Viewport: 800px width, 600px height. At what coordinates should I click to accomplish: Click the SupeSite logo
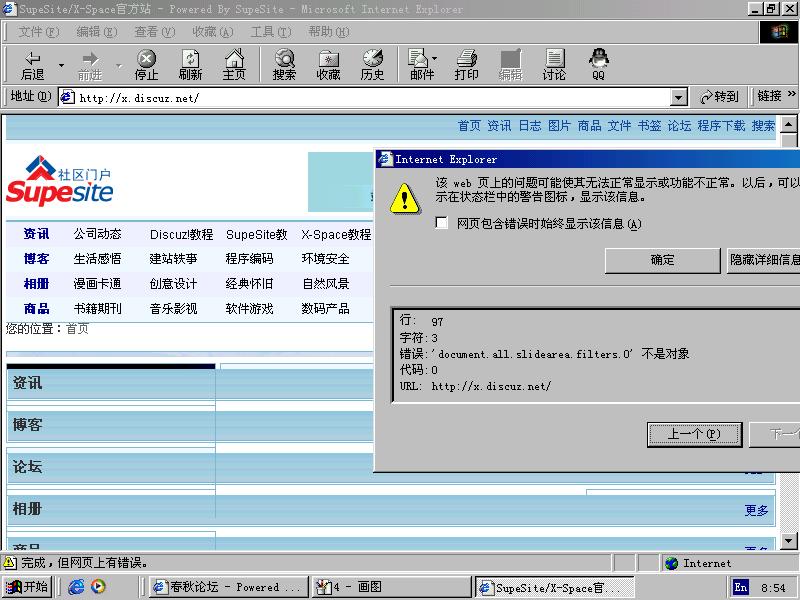point(60,181)
